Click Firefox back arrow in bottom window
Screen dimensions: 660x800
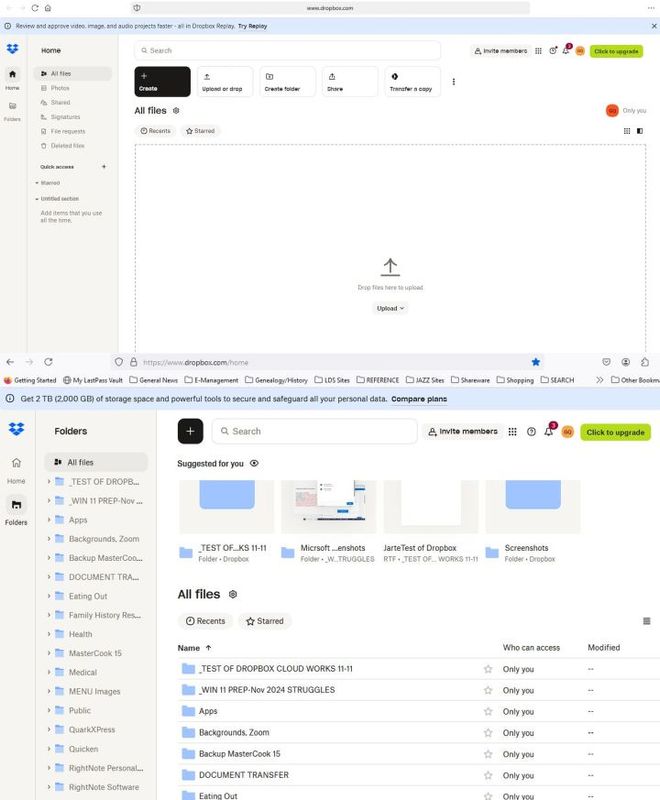point(10,362)
